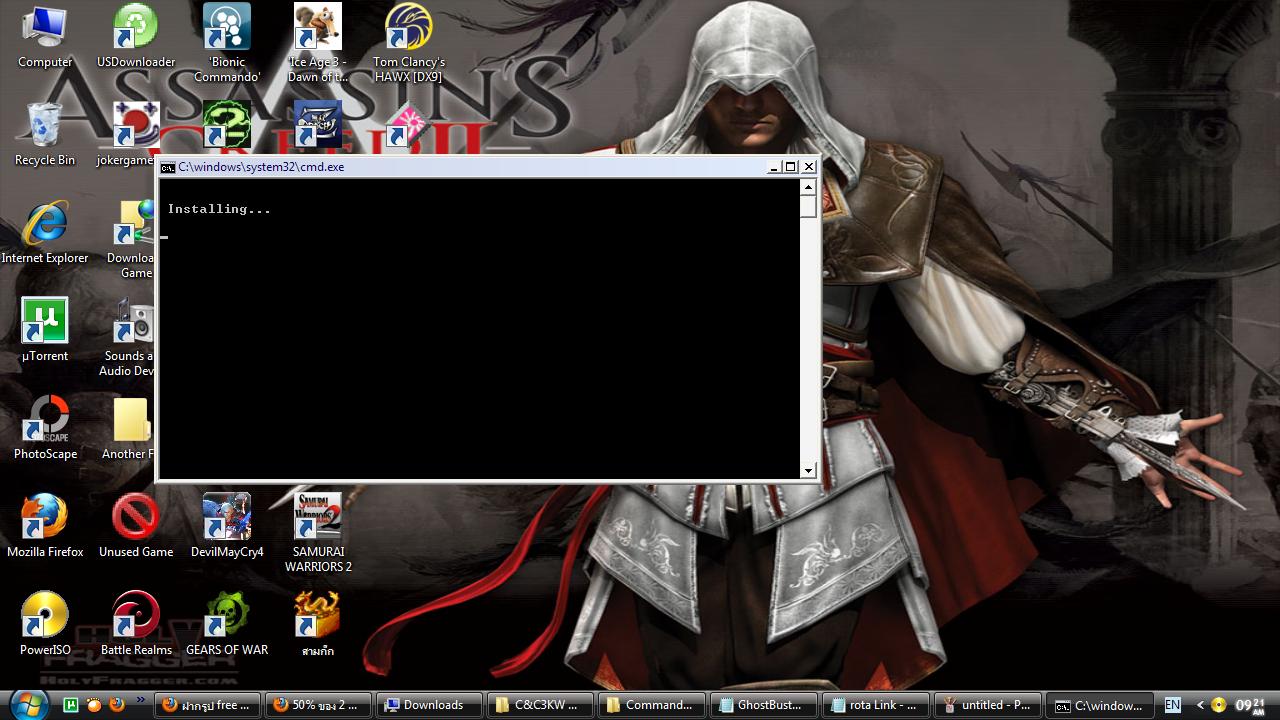Select the pink diamond desktop shortcut
Image resolution: width=1280 pixels, height=720 pixels.
409,127
